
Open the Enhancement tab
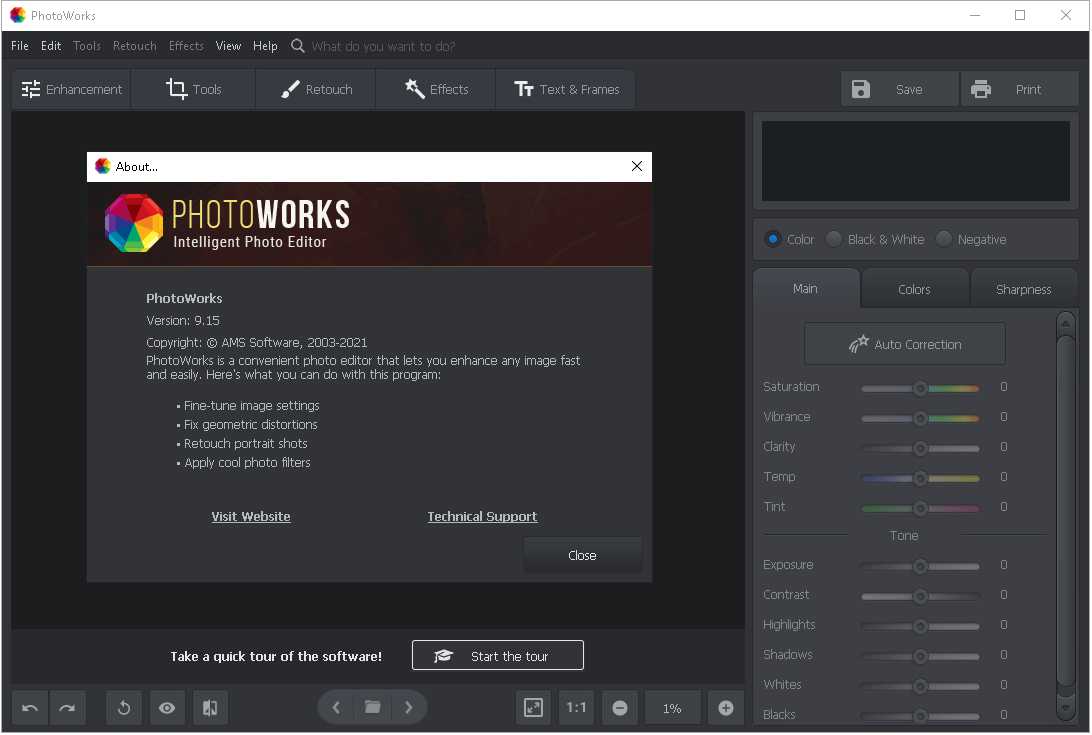71,89
